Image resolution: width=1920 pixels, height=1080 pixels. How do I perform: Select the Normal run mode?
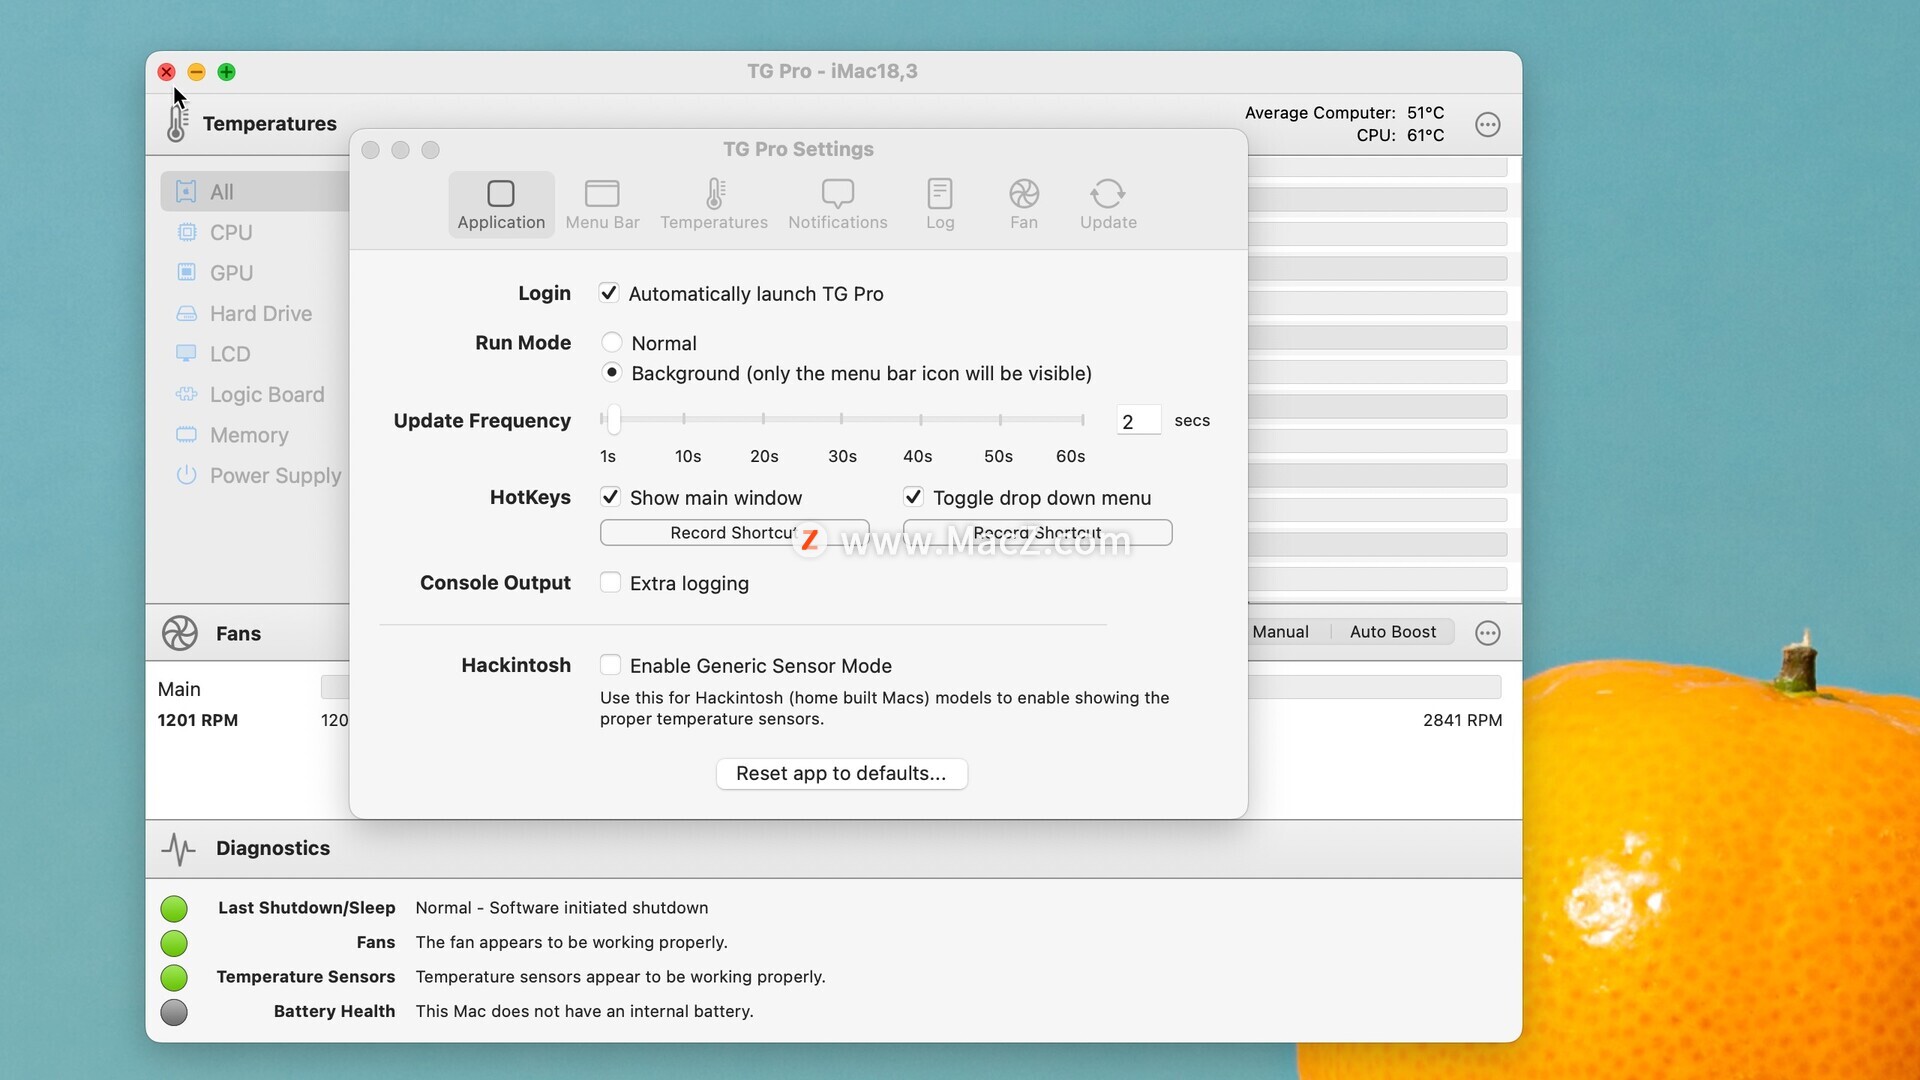tap(612, 342)
